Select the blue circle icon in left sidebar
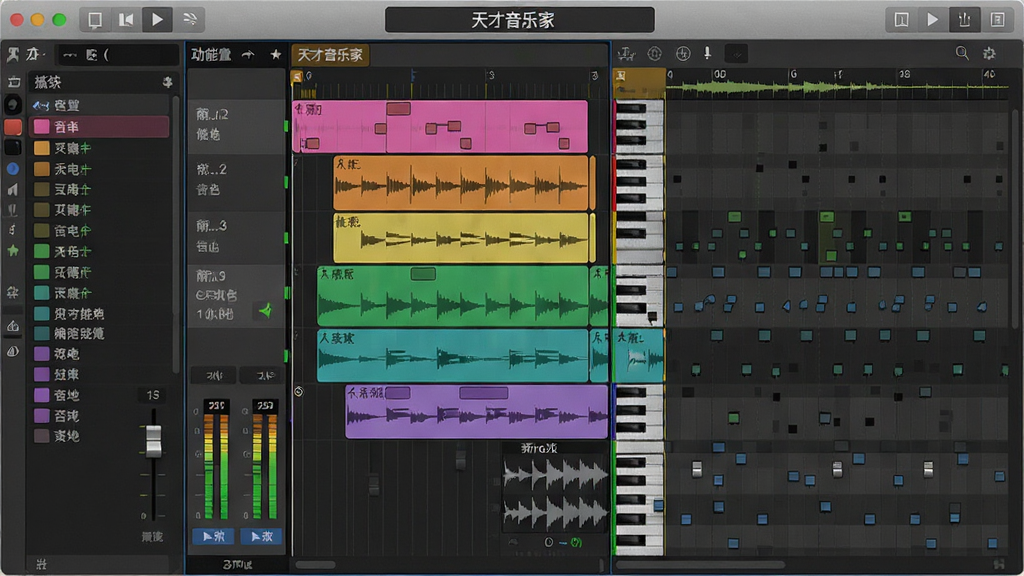 [12, 168]
